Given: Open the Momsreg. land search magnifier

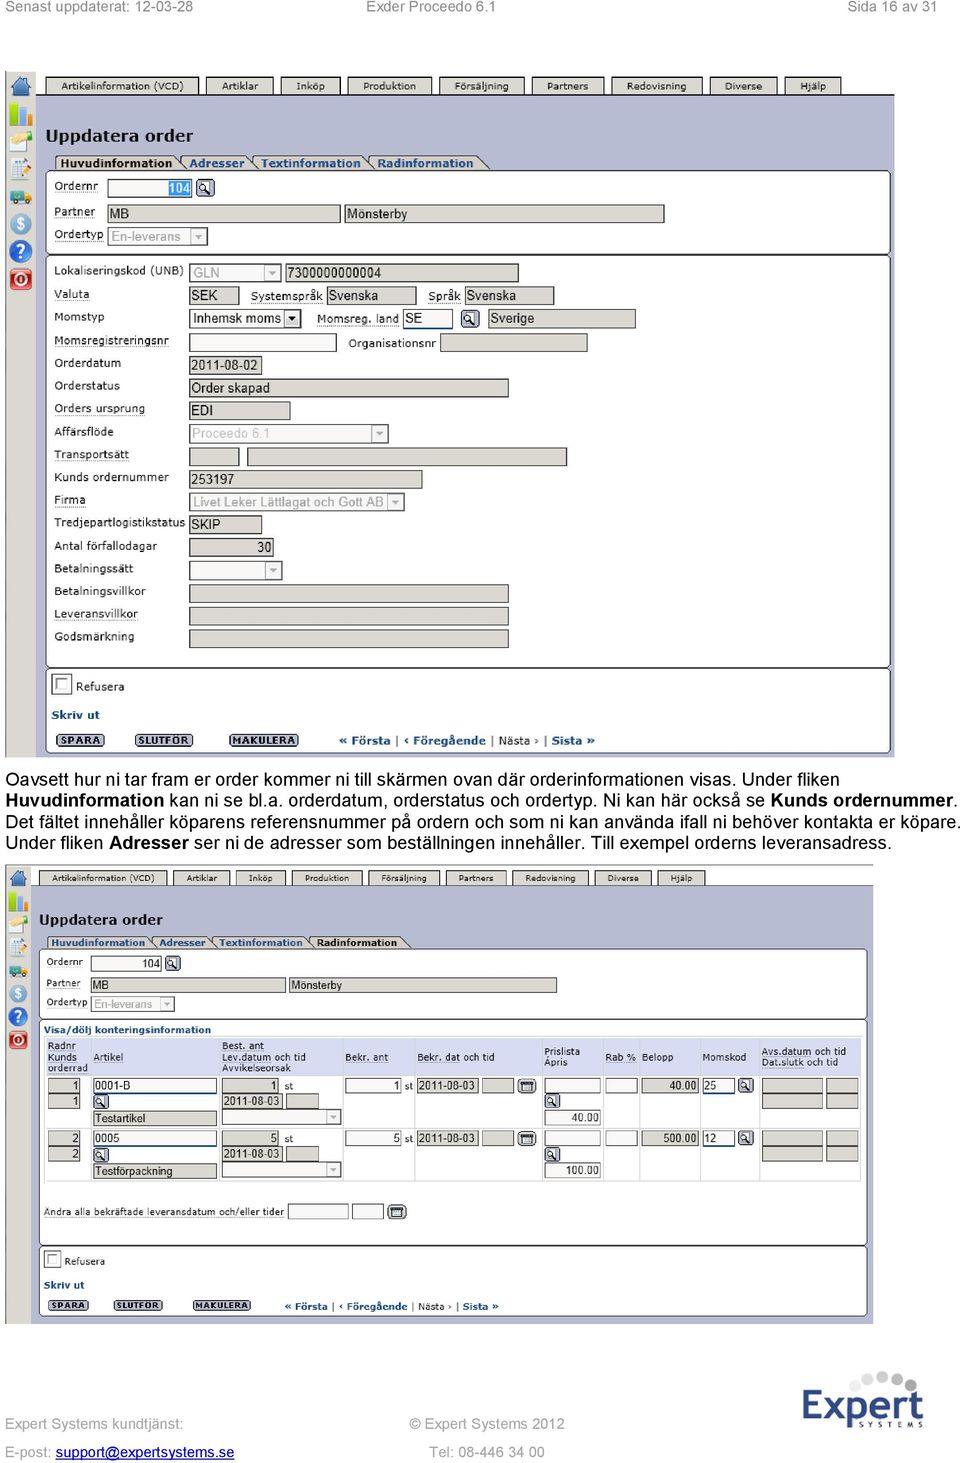Looking at the screenshot, I should click(470, 319).
